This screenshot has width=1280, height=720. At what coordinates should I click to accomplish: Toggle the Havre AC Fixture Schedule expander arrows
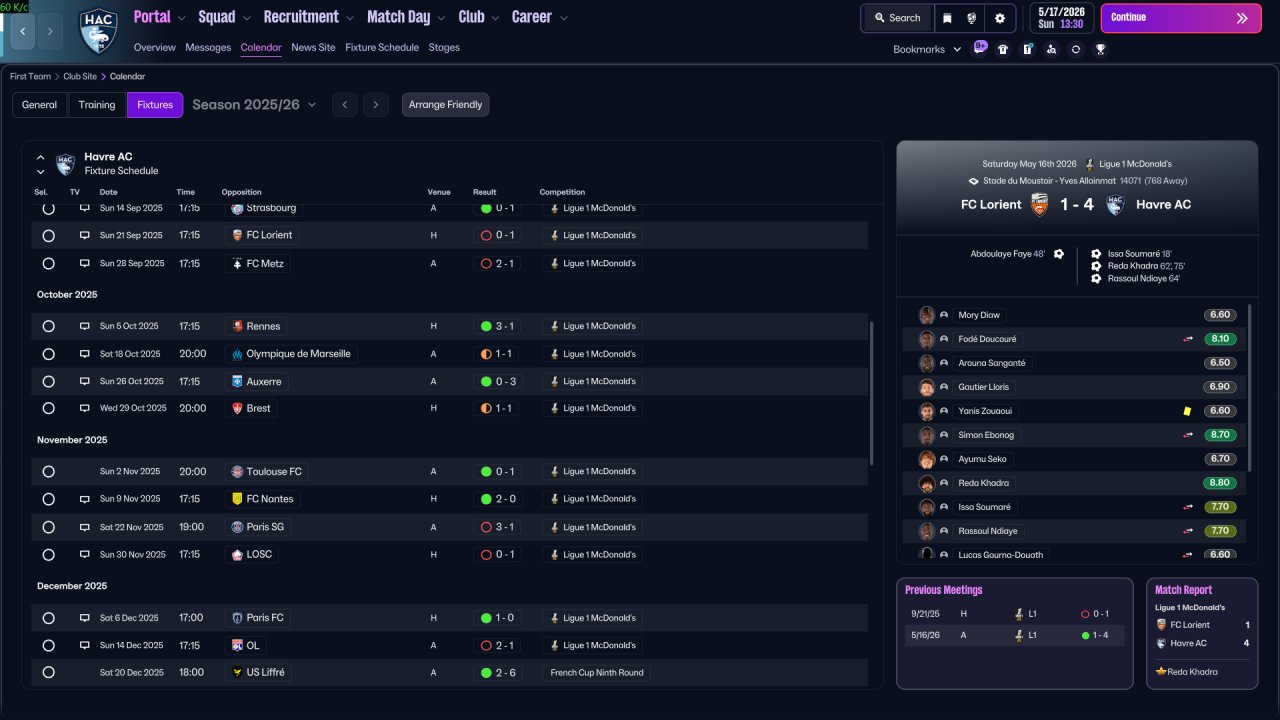[41, 164]
